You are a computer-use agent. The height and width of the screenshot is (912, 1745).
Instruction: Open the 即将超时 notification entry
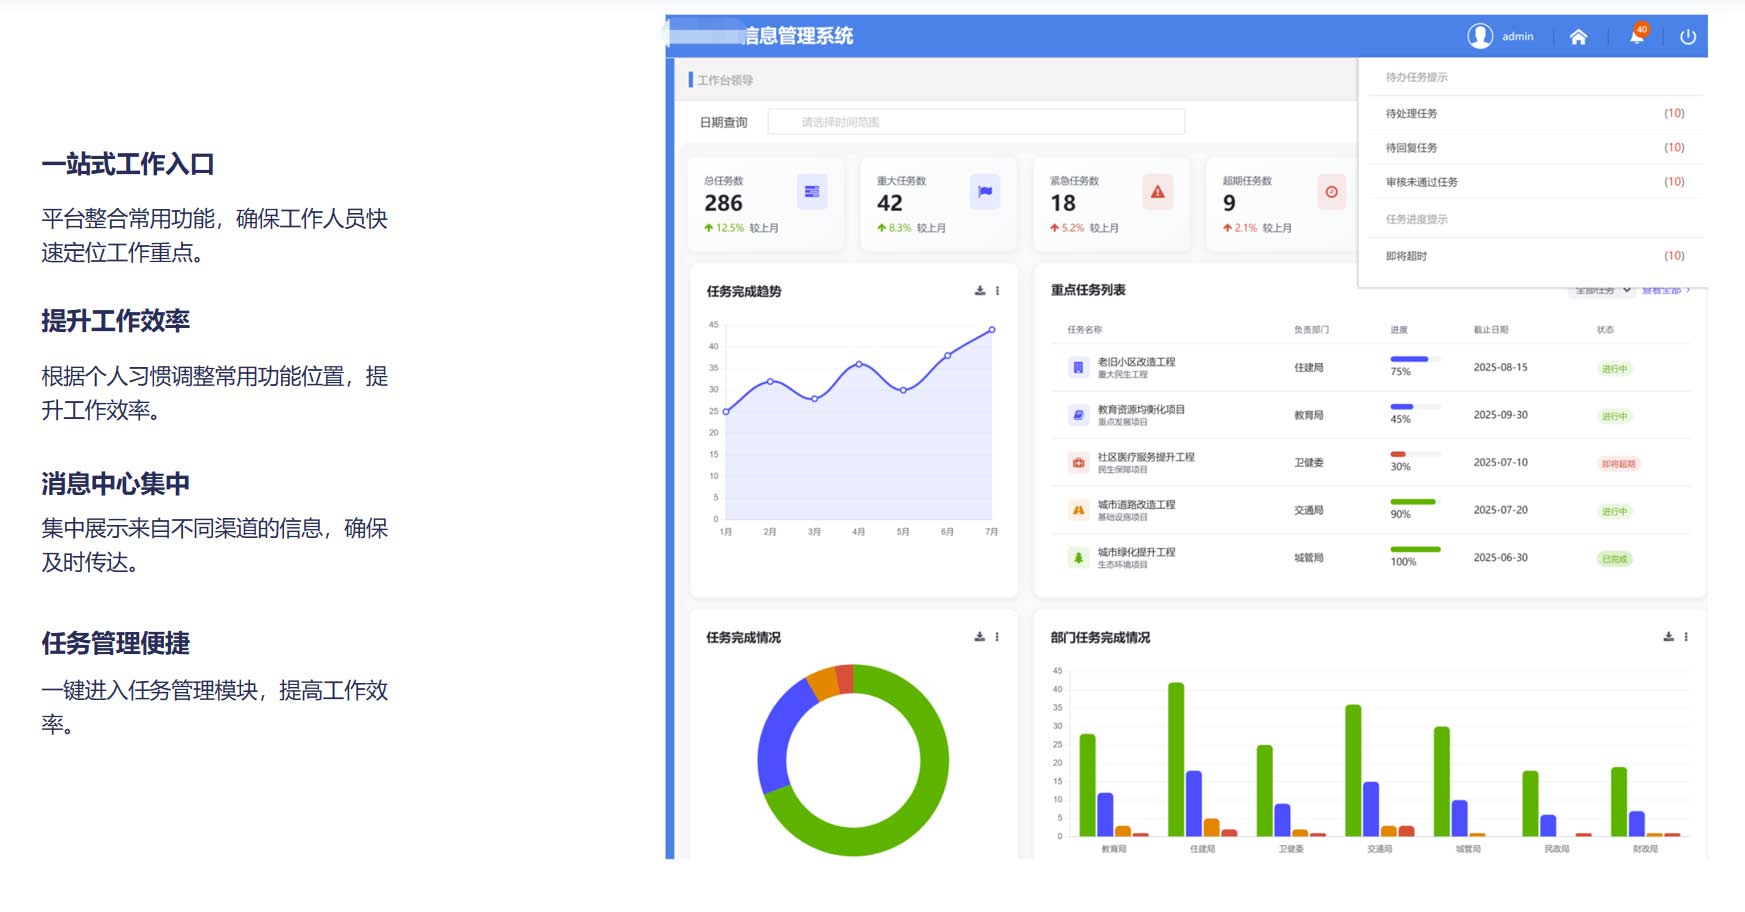coord(1407,256)
